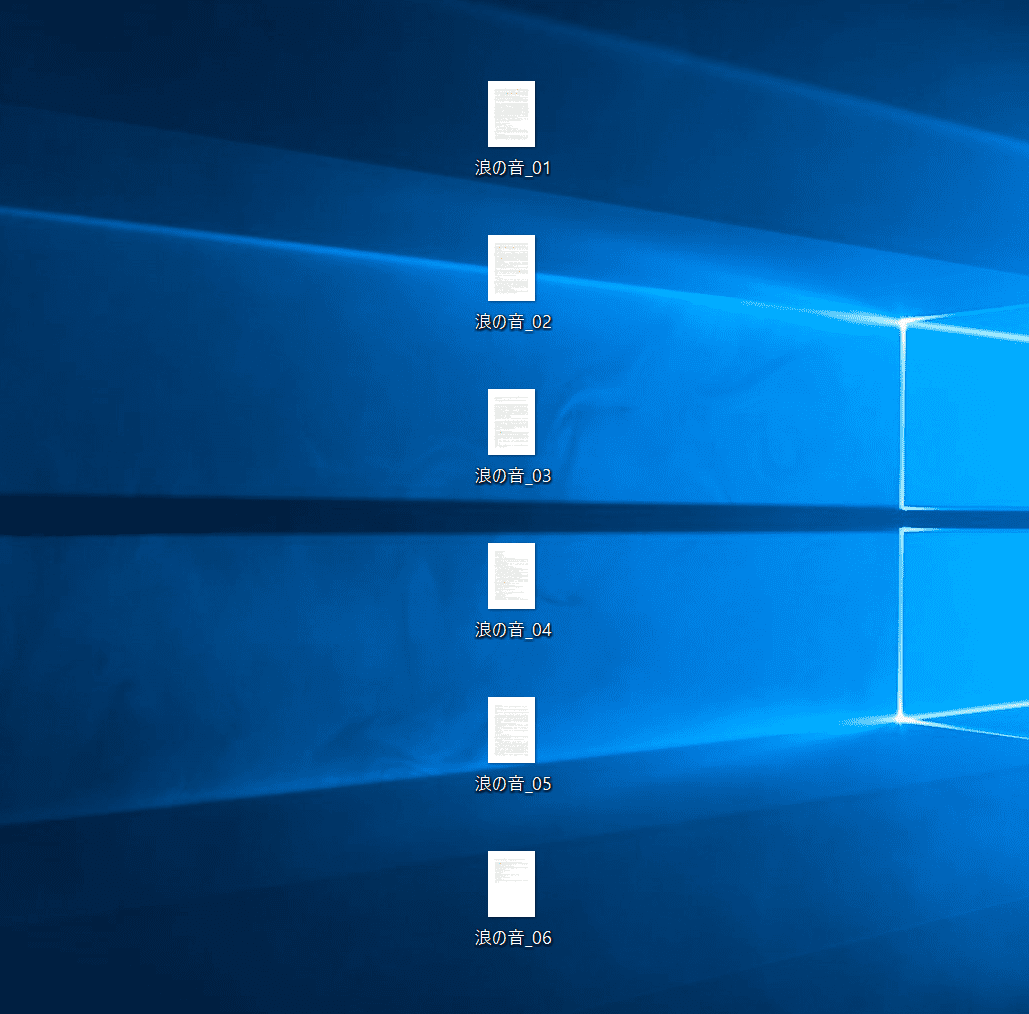Click the 浪の音_06 file icon
The height and width of the screenshot is (1014, 1029).
[511, 884]
